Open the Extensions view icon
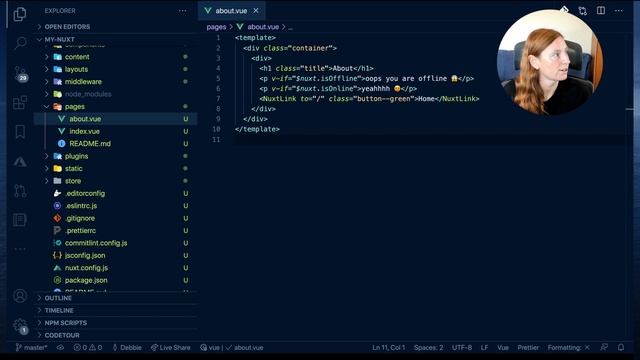640x360 pixels. pos(20,103)
